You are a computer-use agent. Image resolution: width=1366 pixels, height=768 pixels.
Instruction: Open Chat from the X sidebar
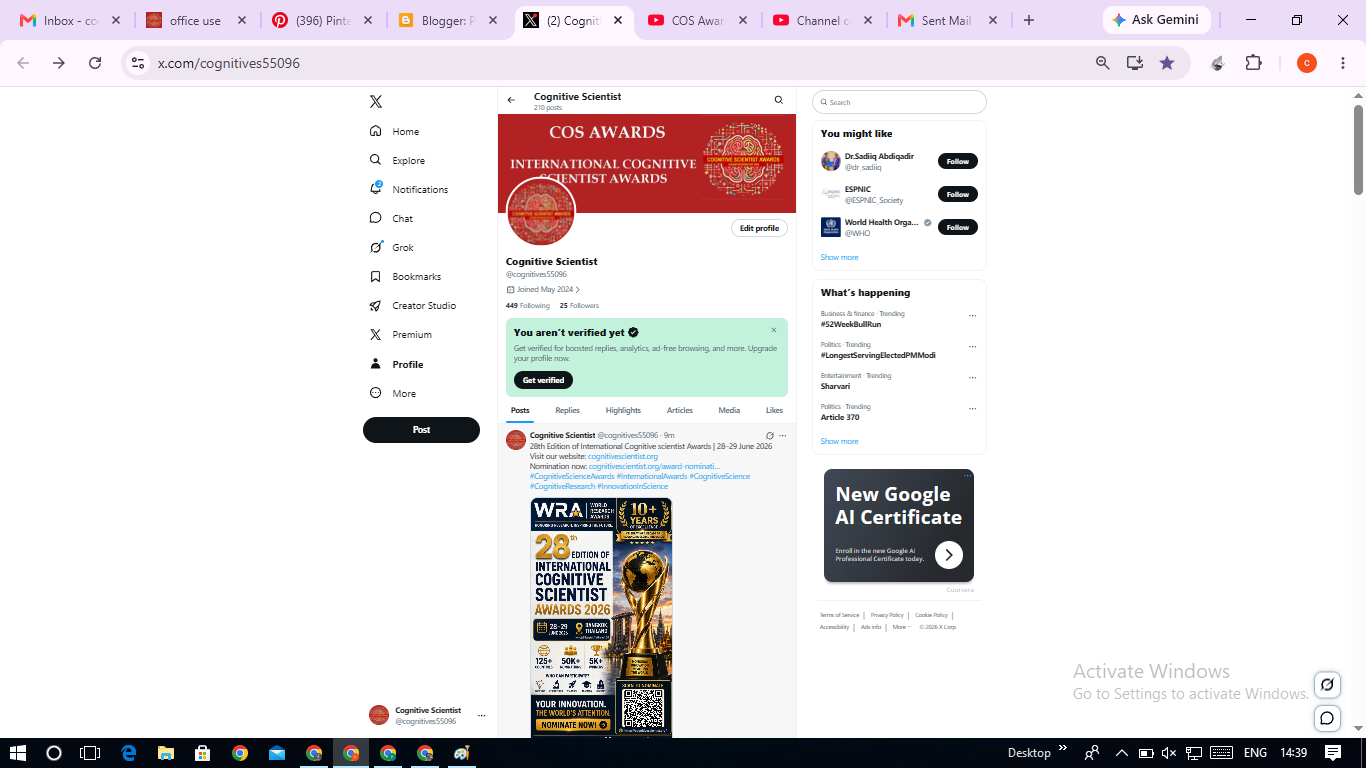tap(391, 218)
